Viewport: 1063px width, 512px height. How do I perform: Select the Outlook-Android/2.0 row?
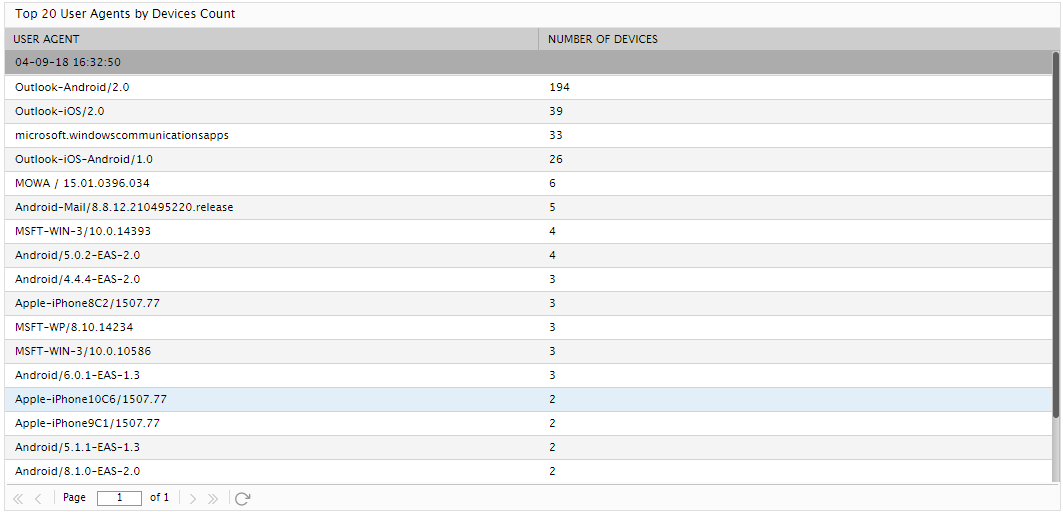pyautogui.click(x=527, y=87)
